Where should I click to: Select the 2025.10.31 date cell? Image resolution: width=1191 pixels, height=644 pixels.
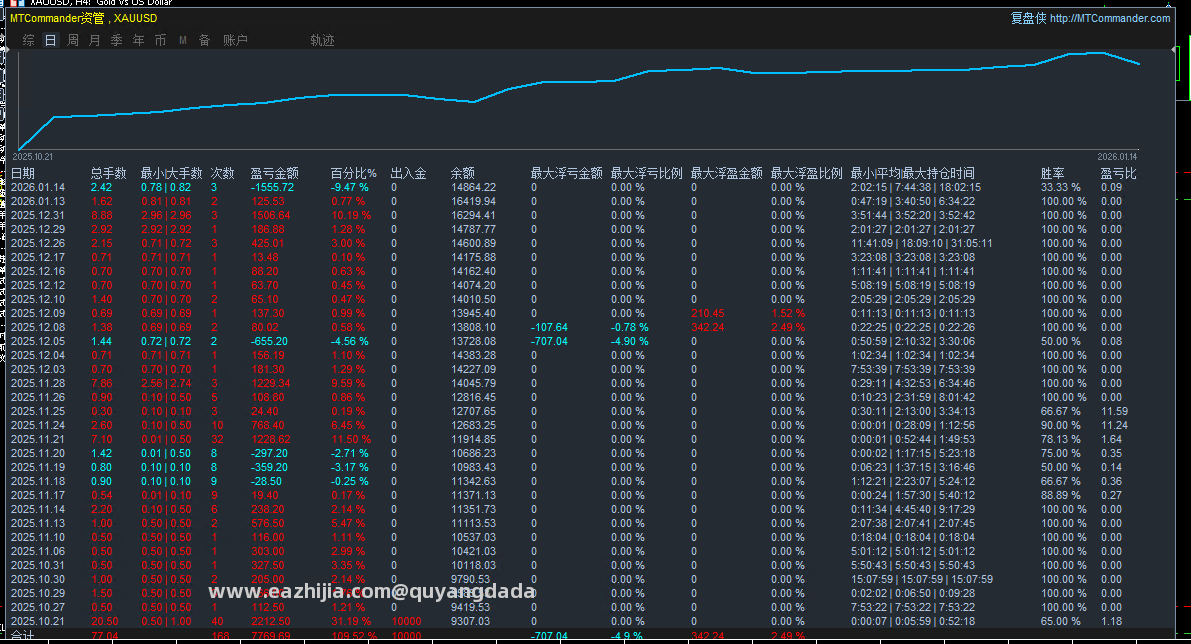[x=38, y=566]
